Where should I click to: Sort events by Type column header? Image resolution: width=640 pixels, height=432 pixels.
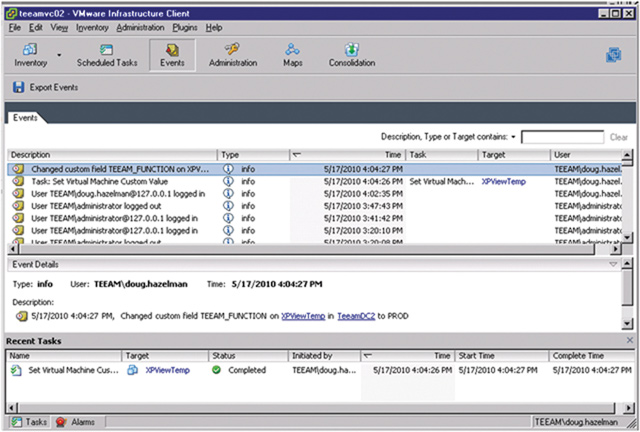[x=253, y=155]
